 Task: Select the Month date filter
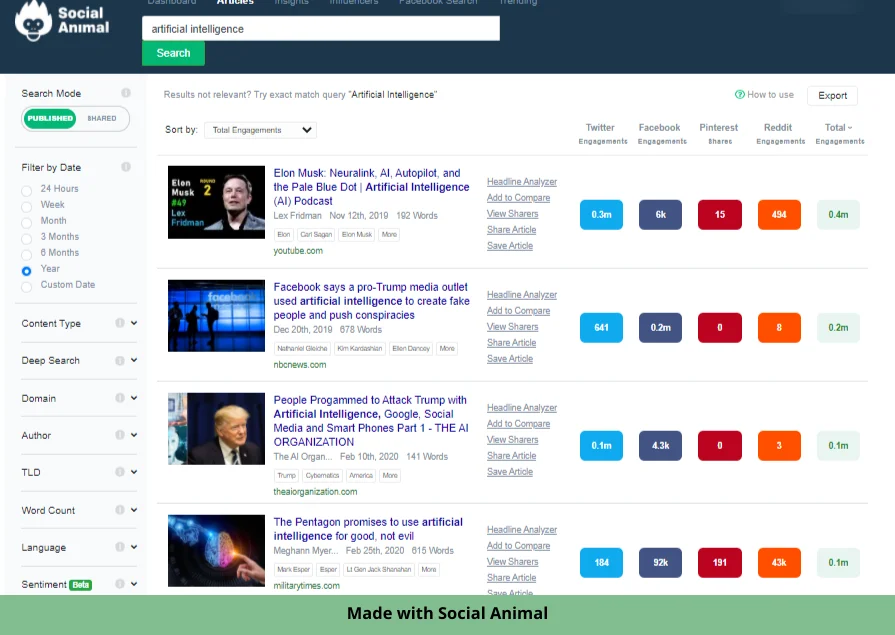pyautogui.click(x=26, y=222)
